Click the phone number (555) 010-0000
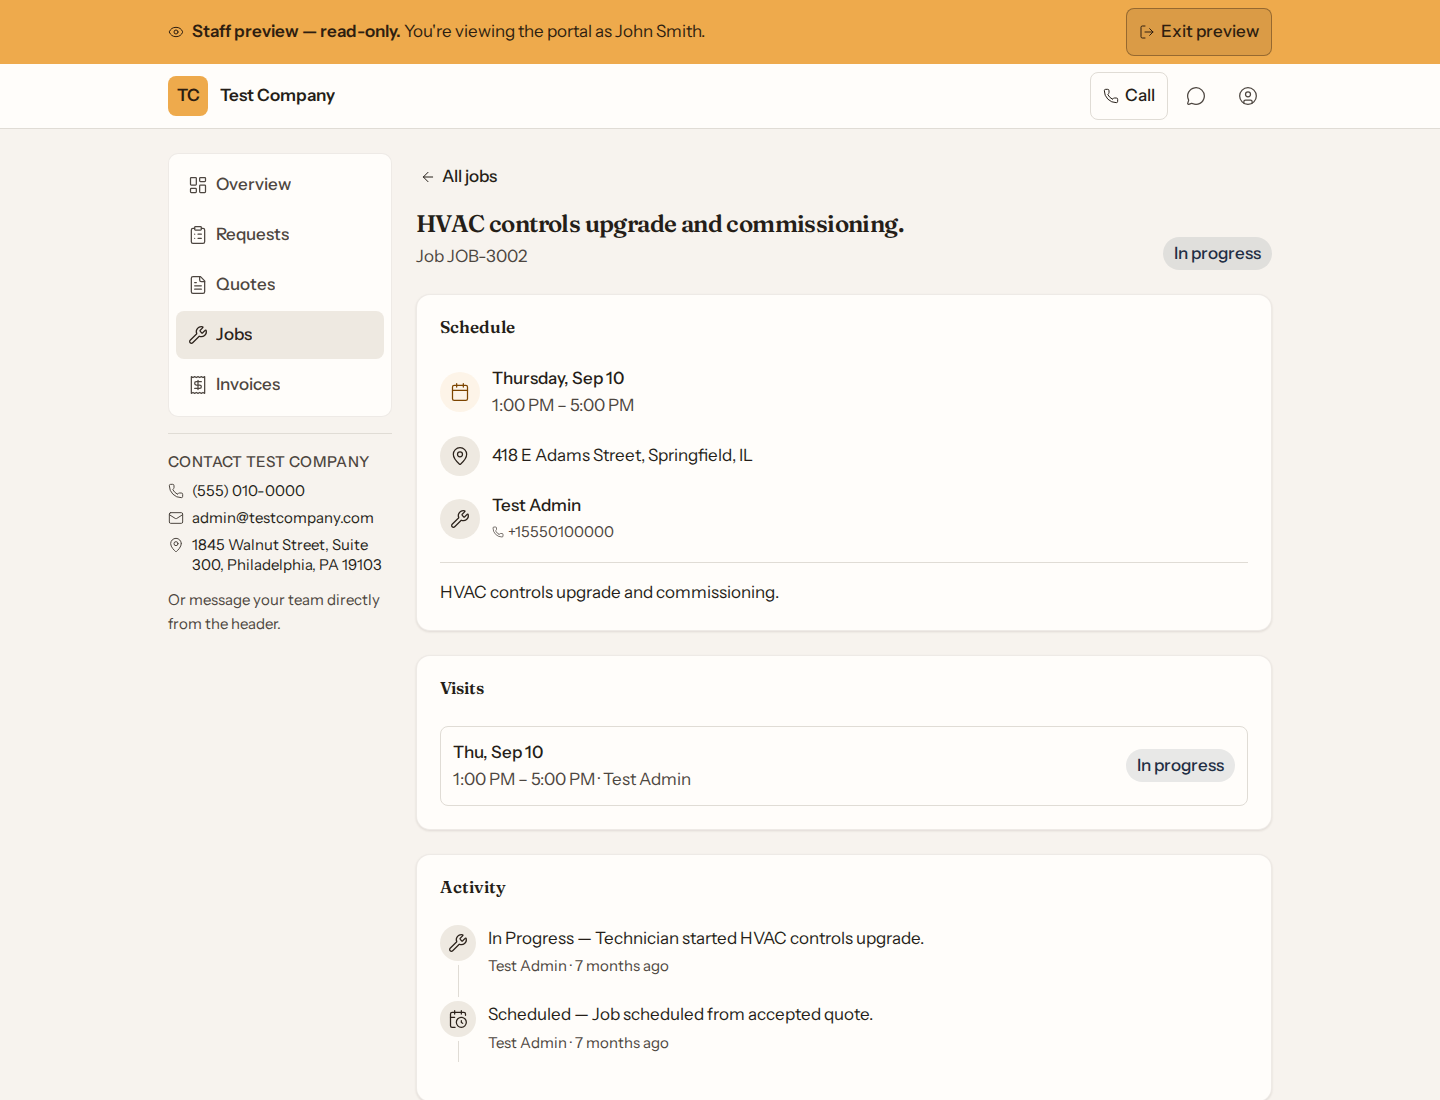Image resolution: width=1440 pixels, height=1100 pixels. pyautogui.click(x=248, y=491)
